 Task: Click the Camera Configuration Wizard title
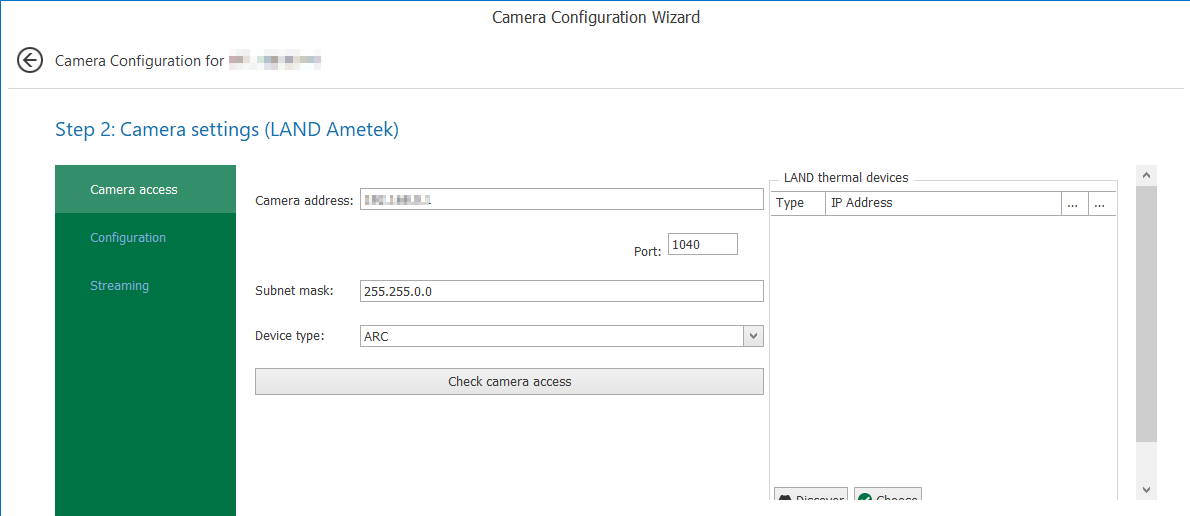(x=596, y=17)
